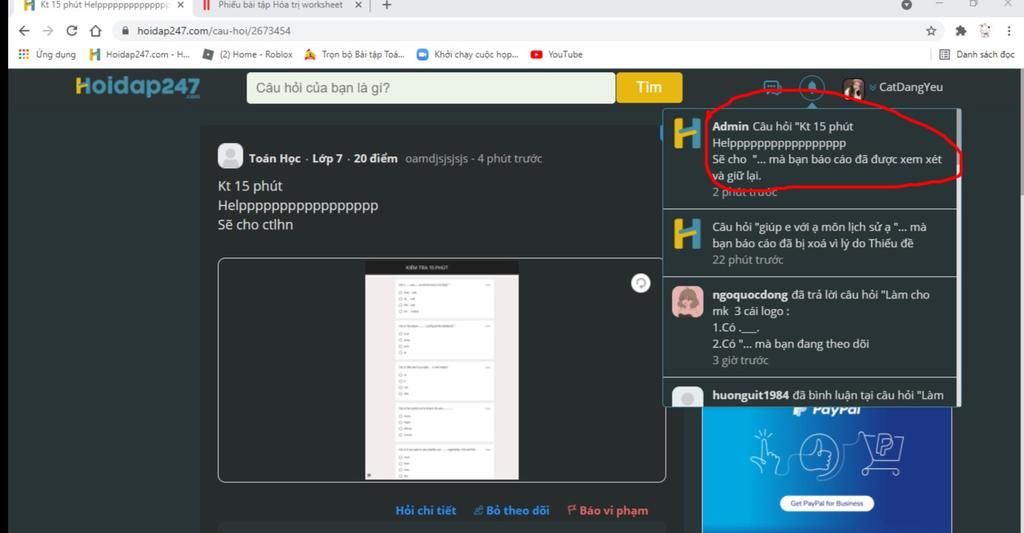This screenshot has width=1024, height=533.
Task: Rotate the question image with round icon
Action: pyautogui.click(x=641, y=283)
